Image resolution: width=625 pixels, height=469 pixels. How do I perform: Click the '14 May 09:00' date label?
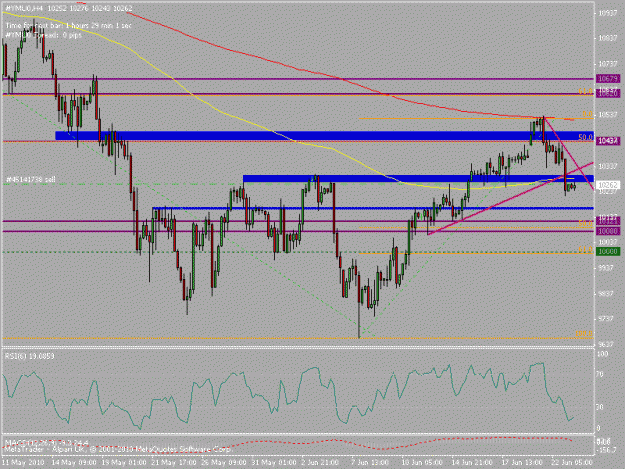[74, 463]
